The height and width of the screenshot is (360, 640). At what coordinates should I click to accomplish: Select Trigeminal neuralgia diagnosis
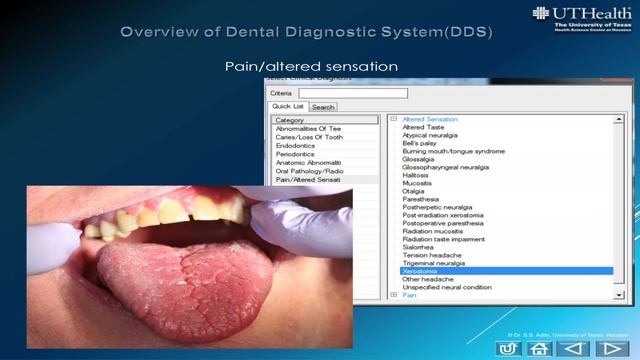pos(433,263)
